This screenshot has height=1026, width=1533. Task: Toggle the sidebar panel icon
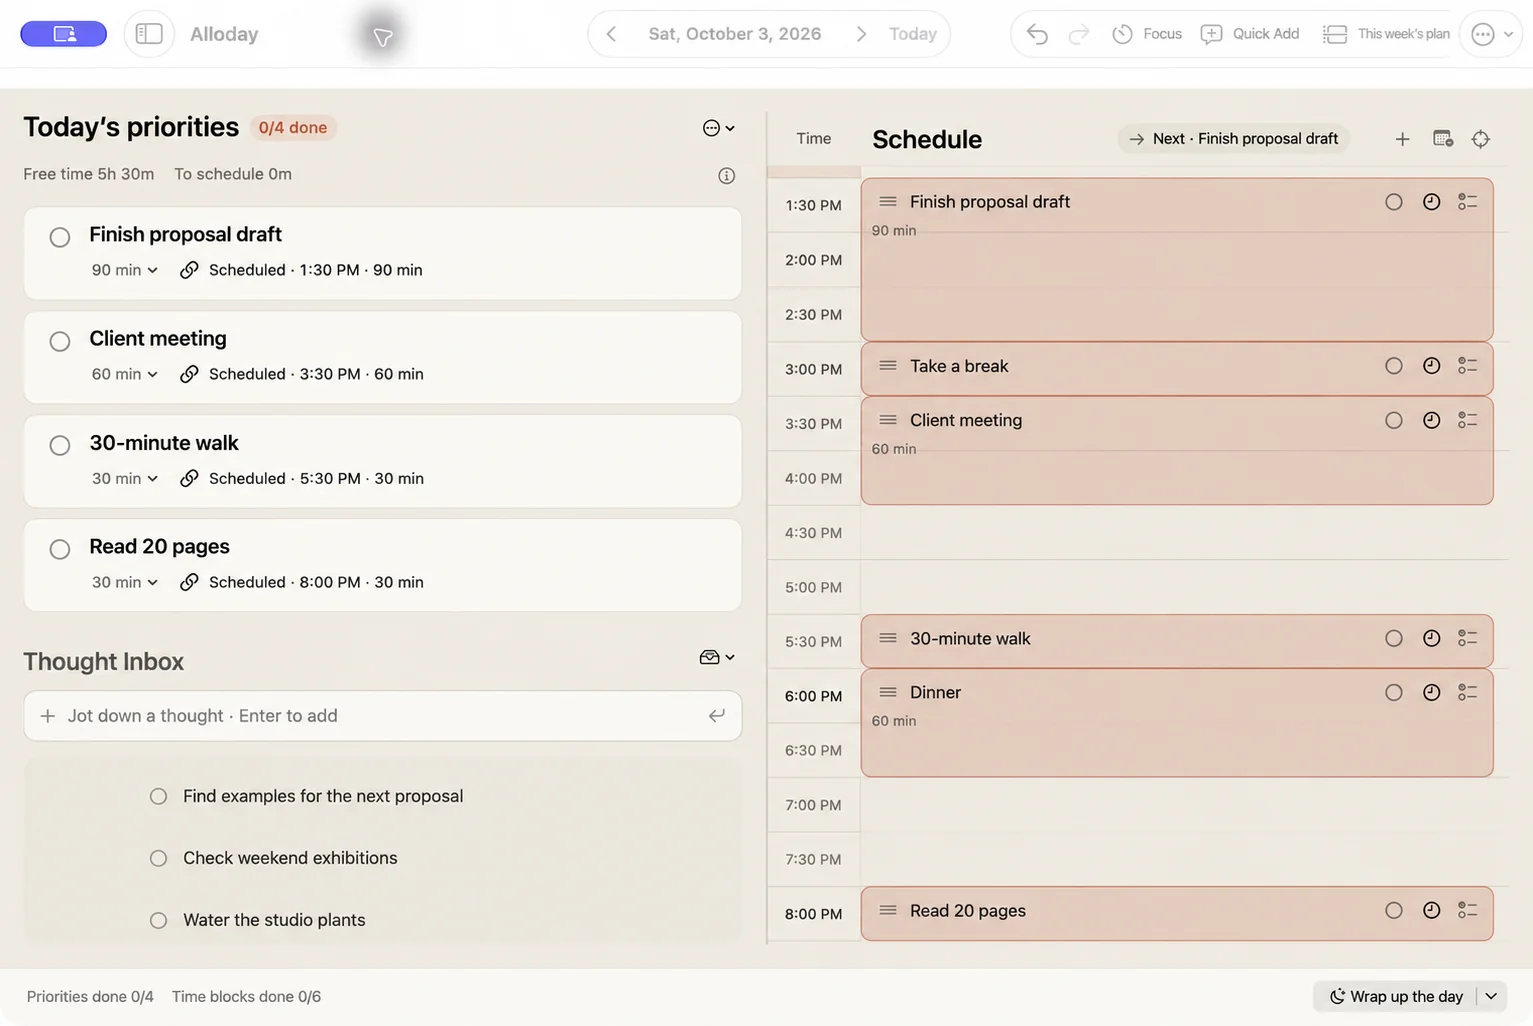(149, 34)
